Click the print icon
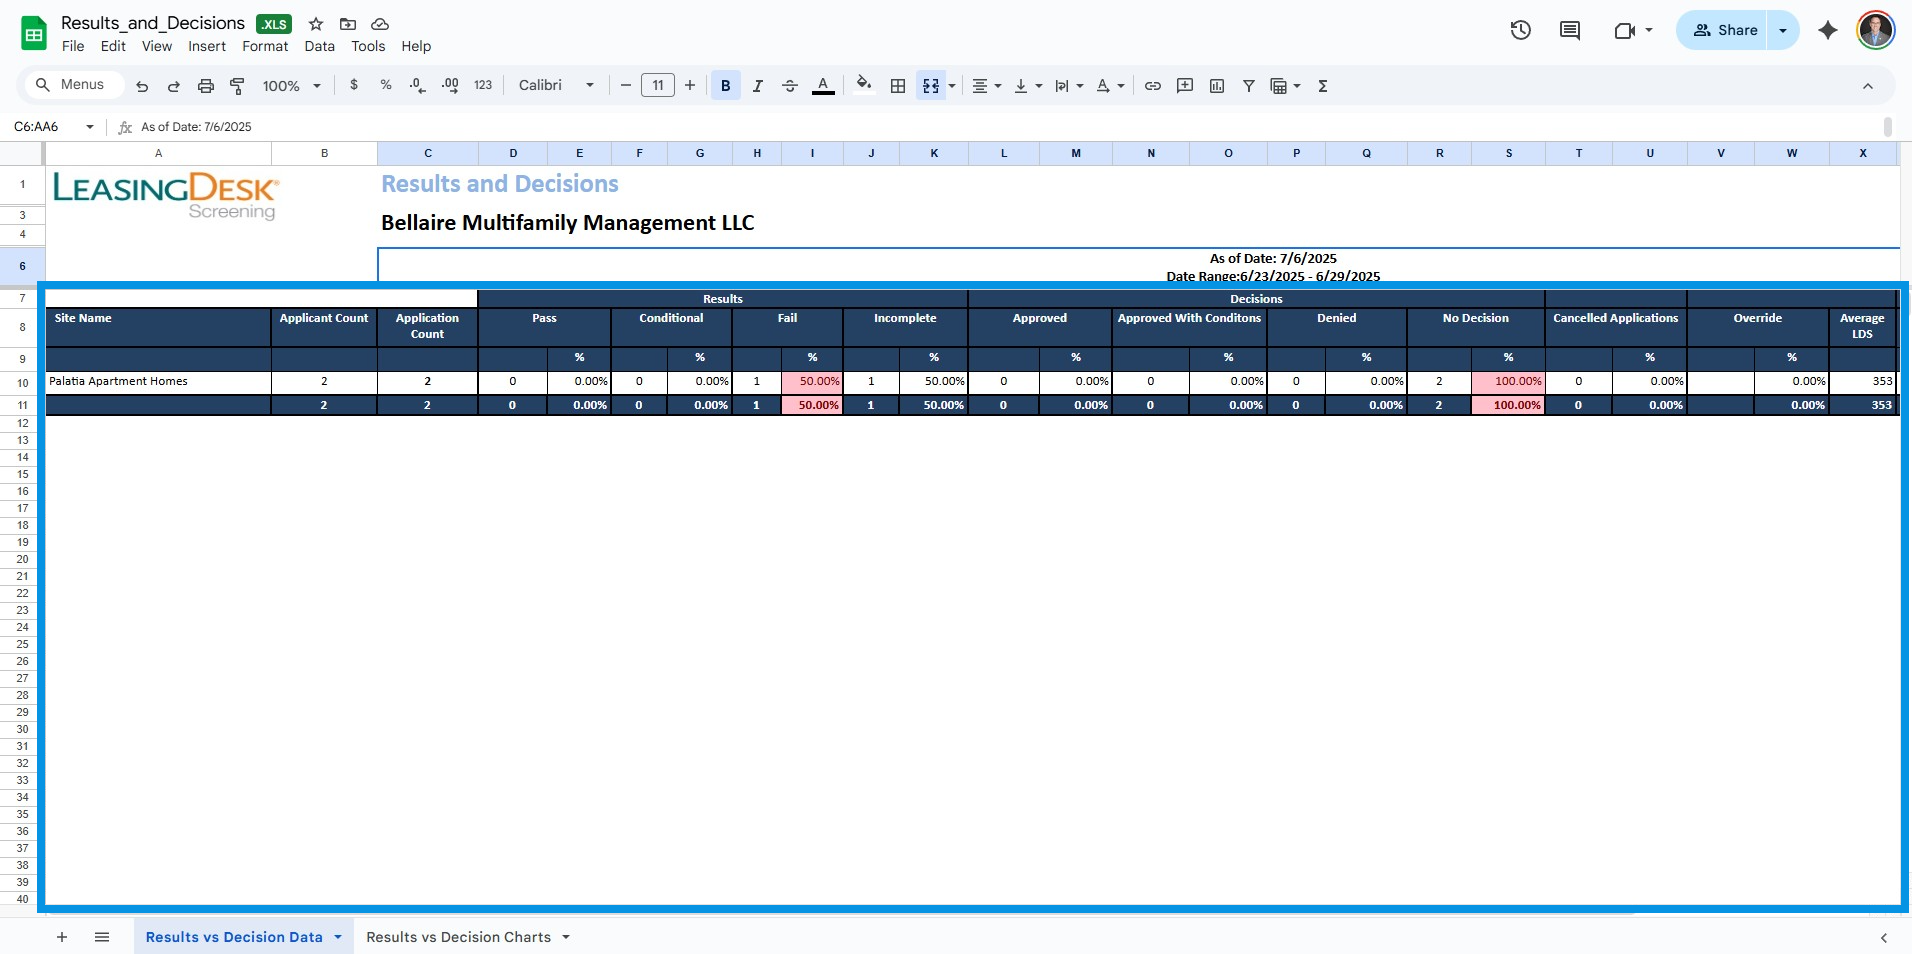This screenshot has width=1912, height=954. pos(205,86)
